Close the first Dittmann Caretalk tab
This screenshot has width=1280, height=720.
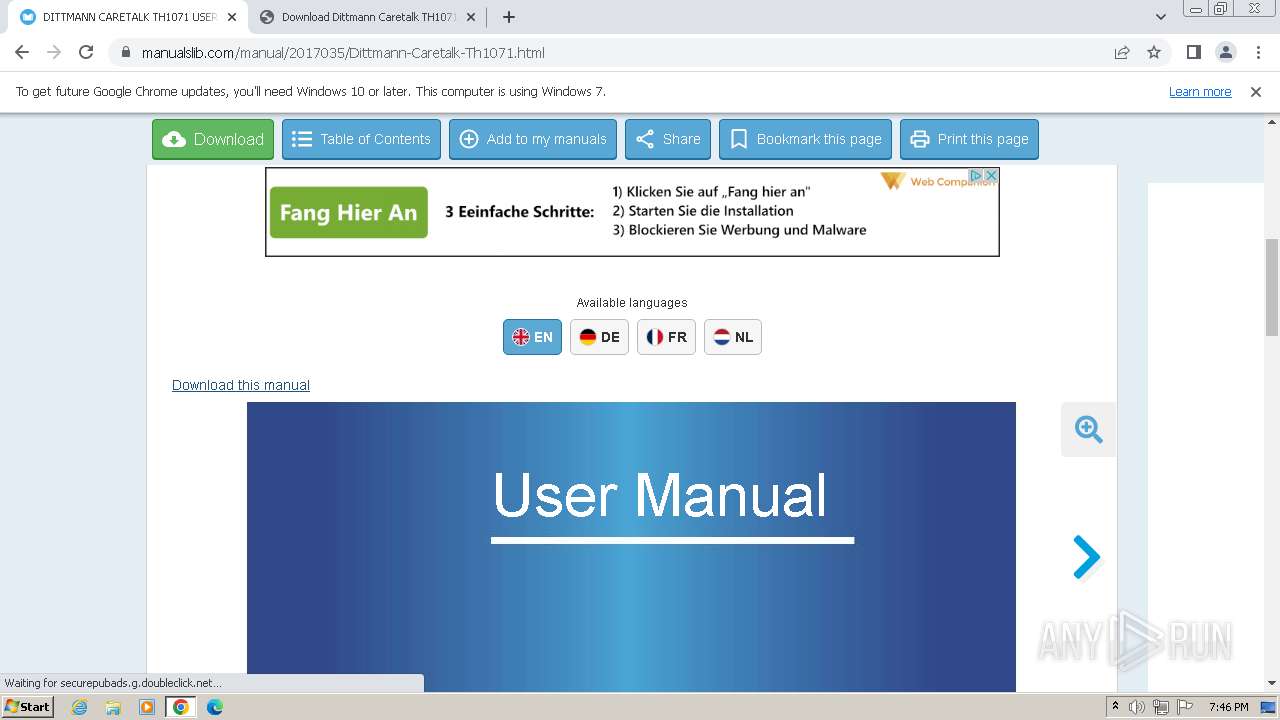(232, 17)
